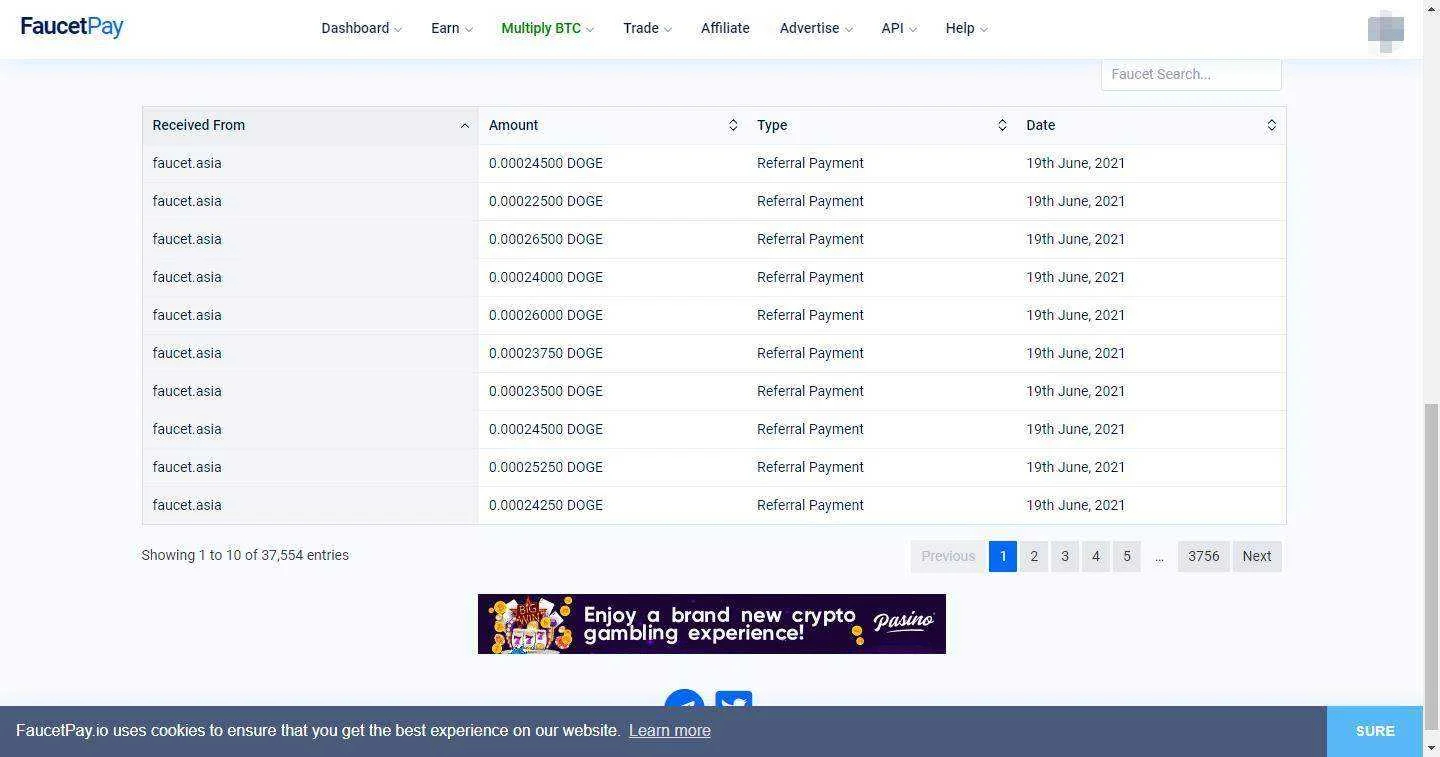This screenshot has width=1440, height=757.
Task: Click the Previous pagination button
Action: click(948, 556)
